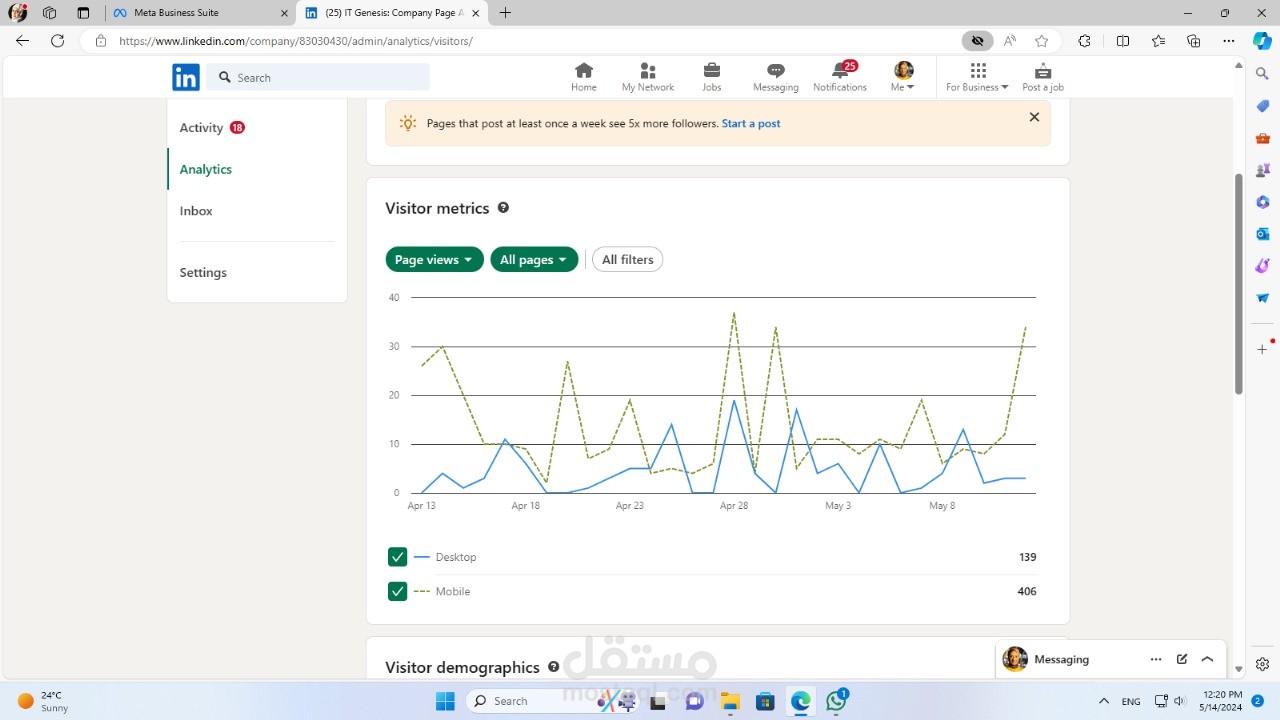Open Visitor metrics help question icon
The width and height of the screenshot is (1280, 720).
point(503,208)
